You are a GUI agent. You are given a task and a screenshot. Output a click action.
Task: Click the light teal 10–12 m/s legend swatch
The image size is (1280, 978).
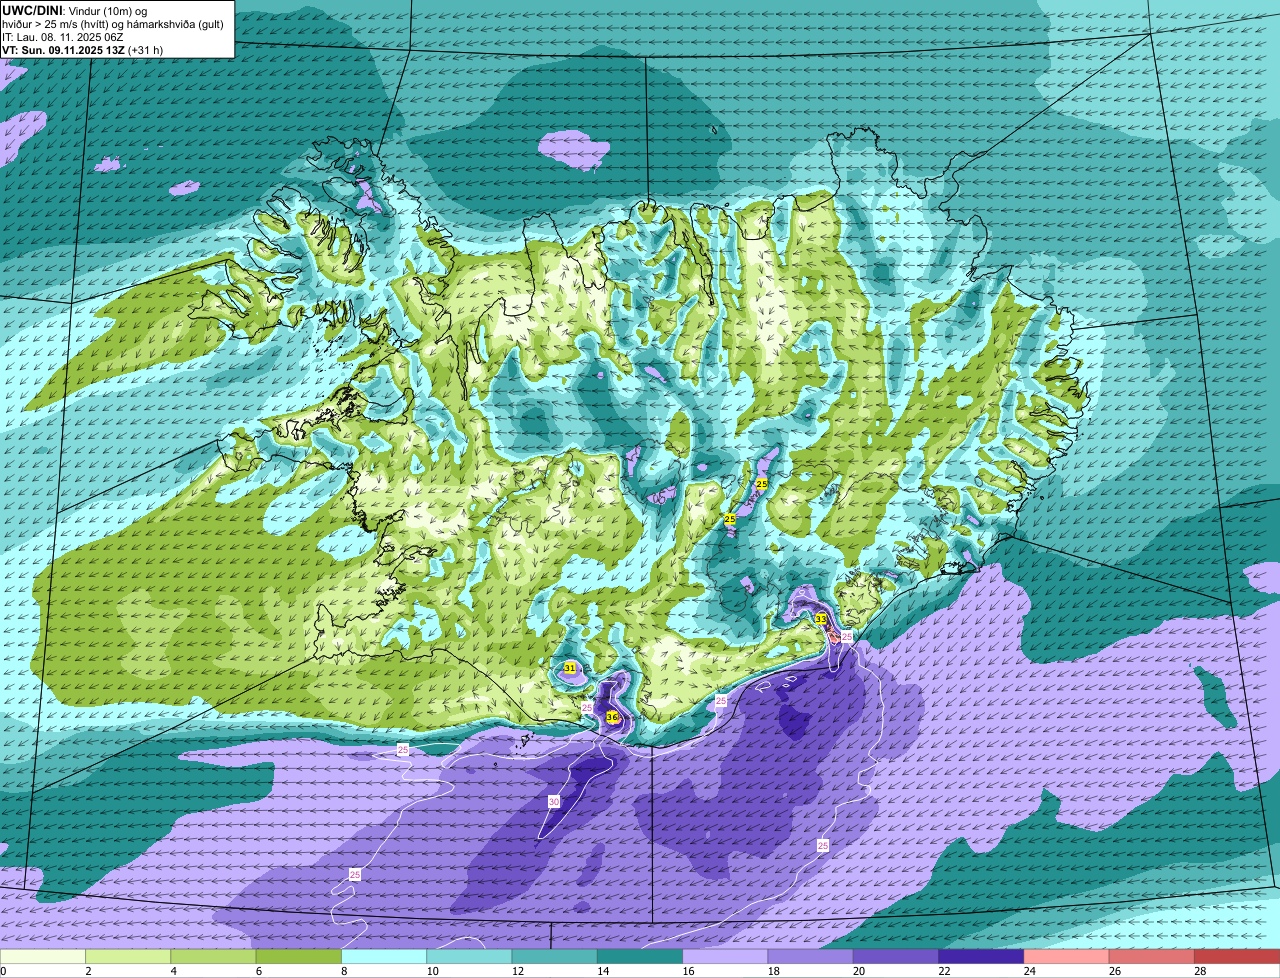(469, 956)
